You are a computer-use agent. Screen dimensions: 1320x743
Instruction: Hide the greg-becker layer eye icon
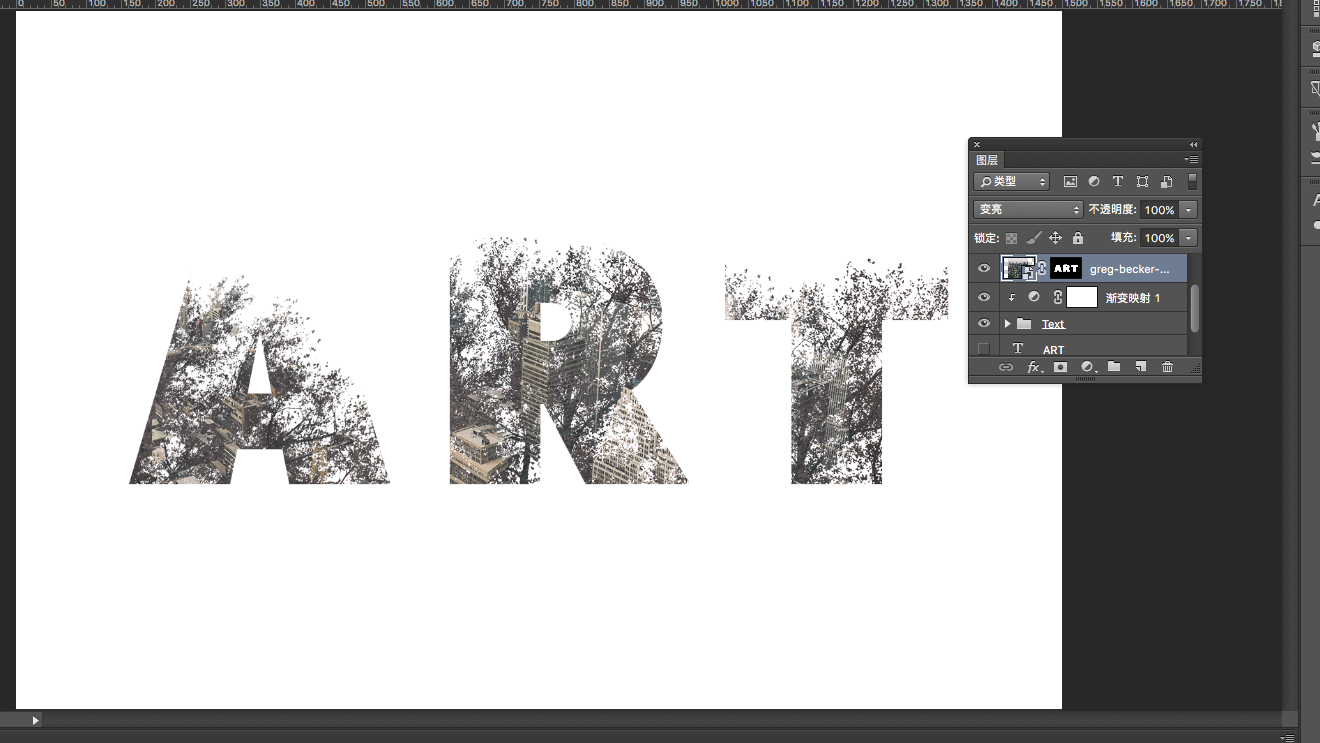click(984, 269)
